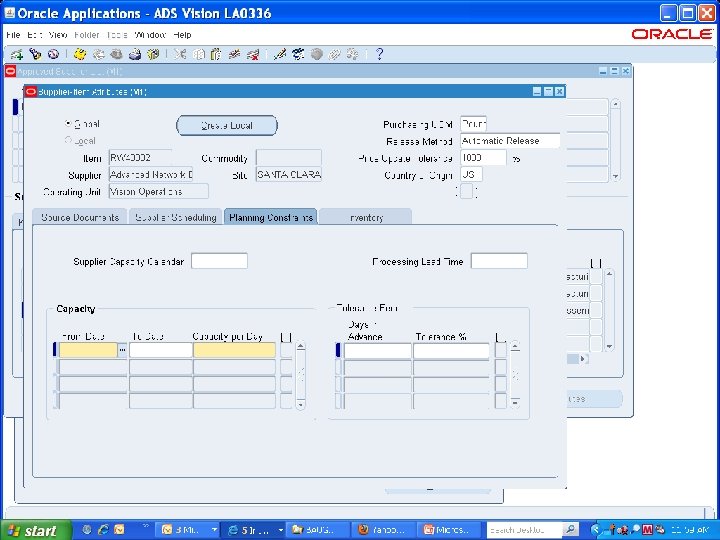
Task: Open the Window menu
Action: coord(150,35)
